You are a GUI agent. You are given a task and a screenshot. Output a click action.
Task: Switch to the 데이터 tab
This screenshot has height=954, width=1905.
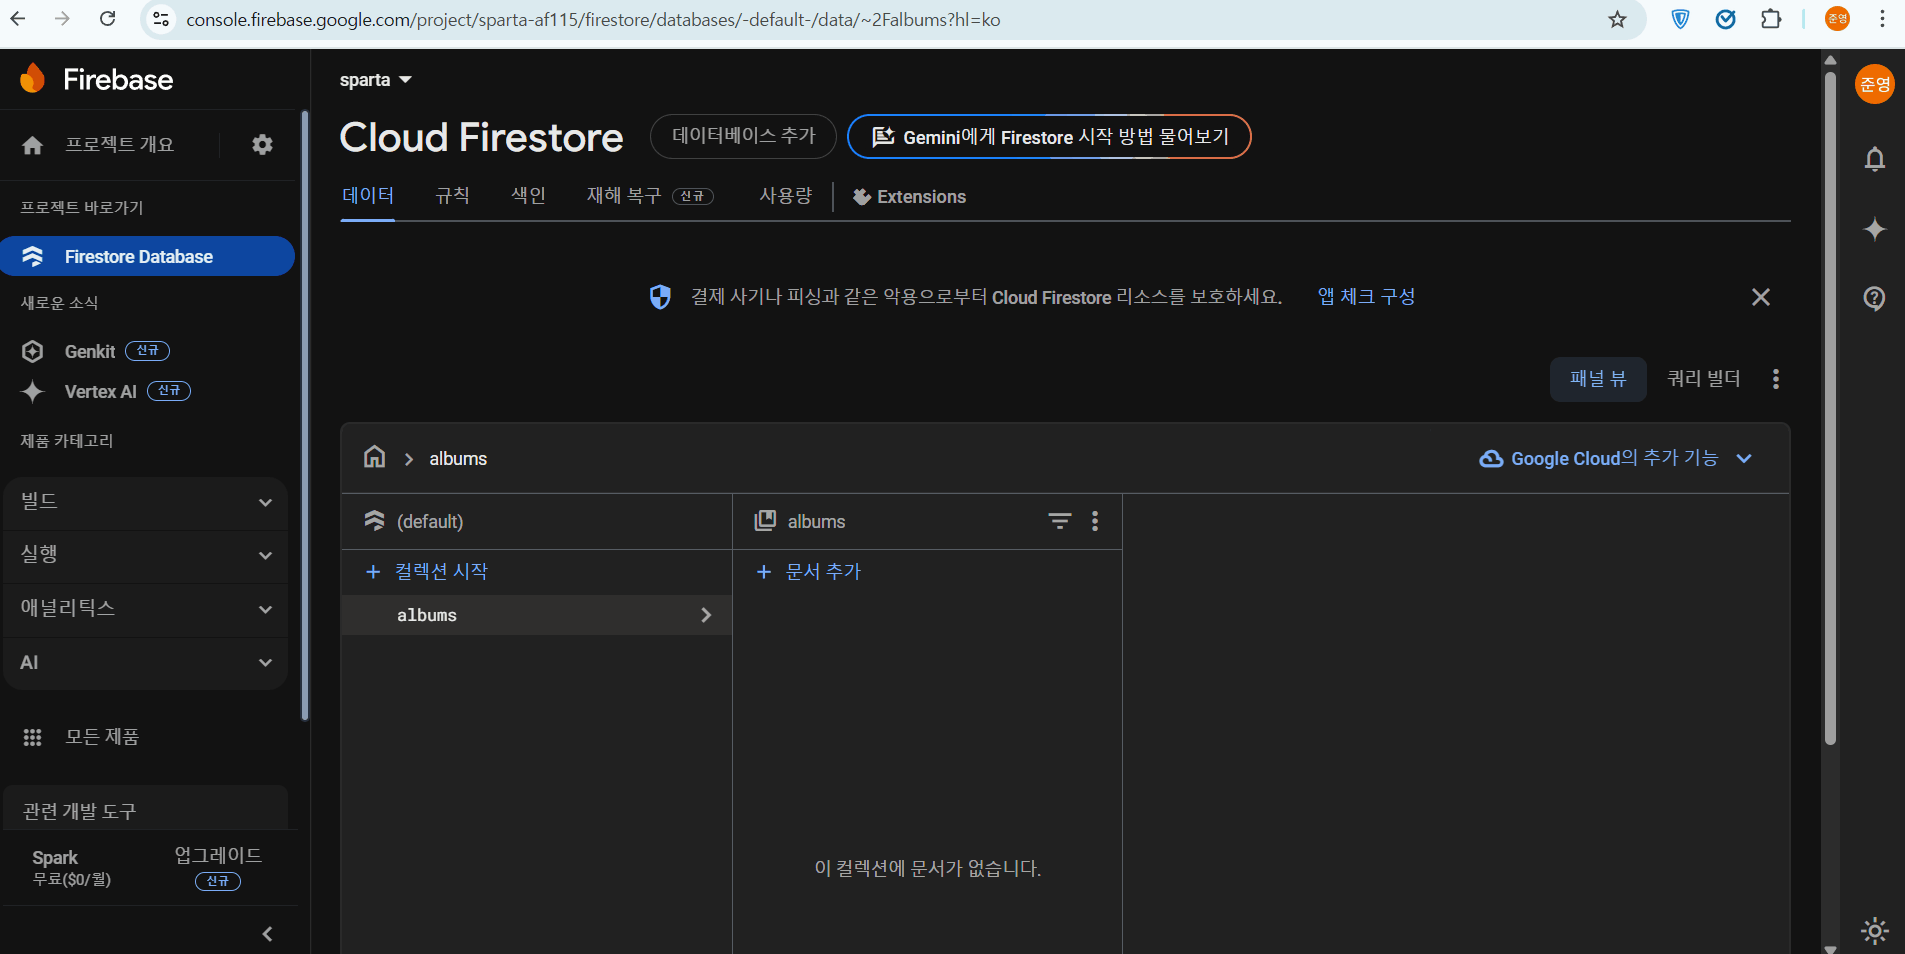368,196
